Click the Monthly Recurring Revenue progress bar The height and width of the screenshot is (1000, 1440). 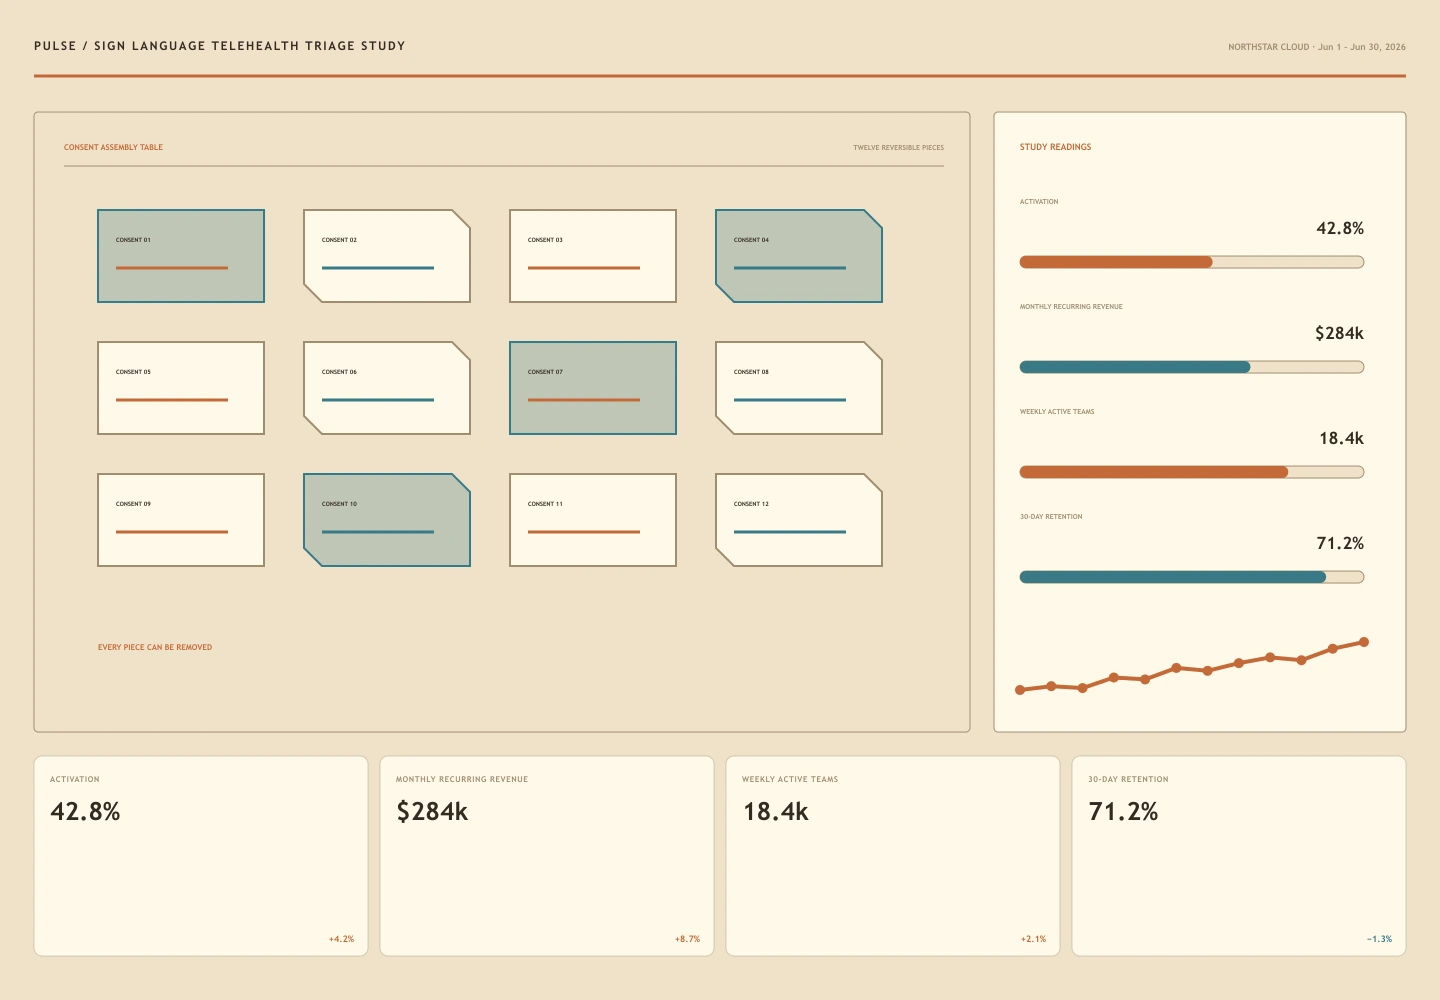1192,367
